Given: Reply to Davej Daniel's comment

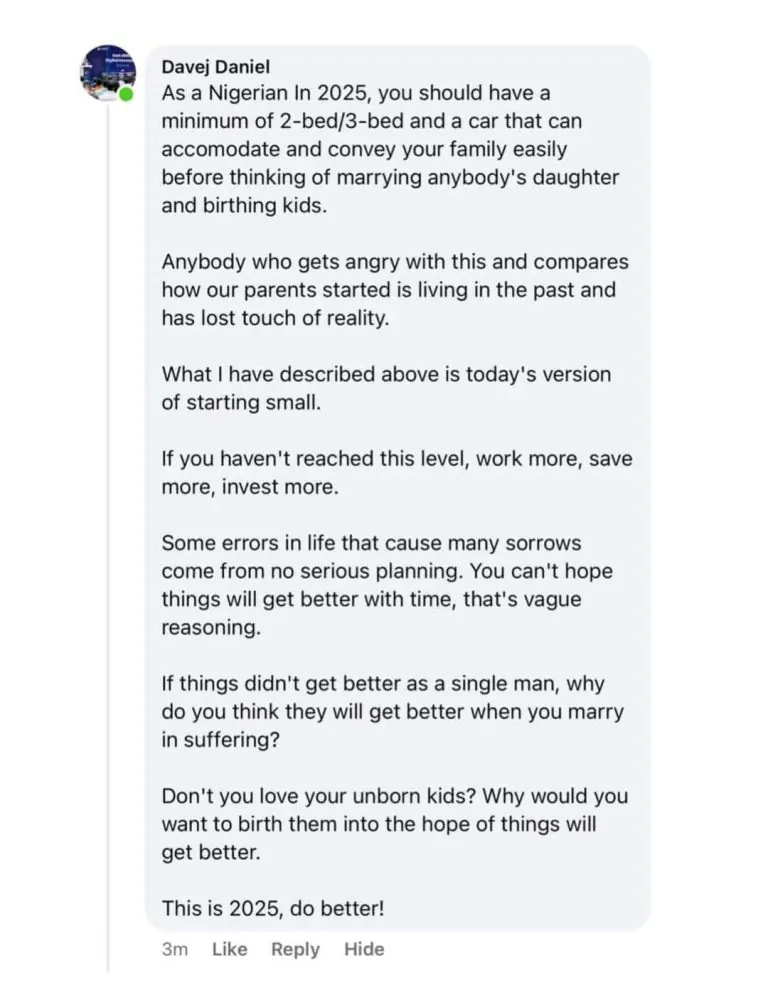Looking at the screenshot, I should point(295,949).
